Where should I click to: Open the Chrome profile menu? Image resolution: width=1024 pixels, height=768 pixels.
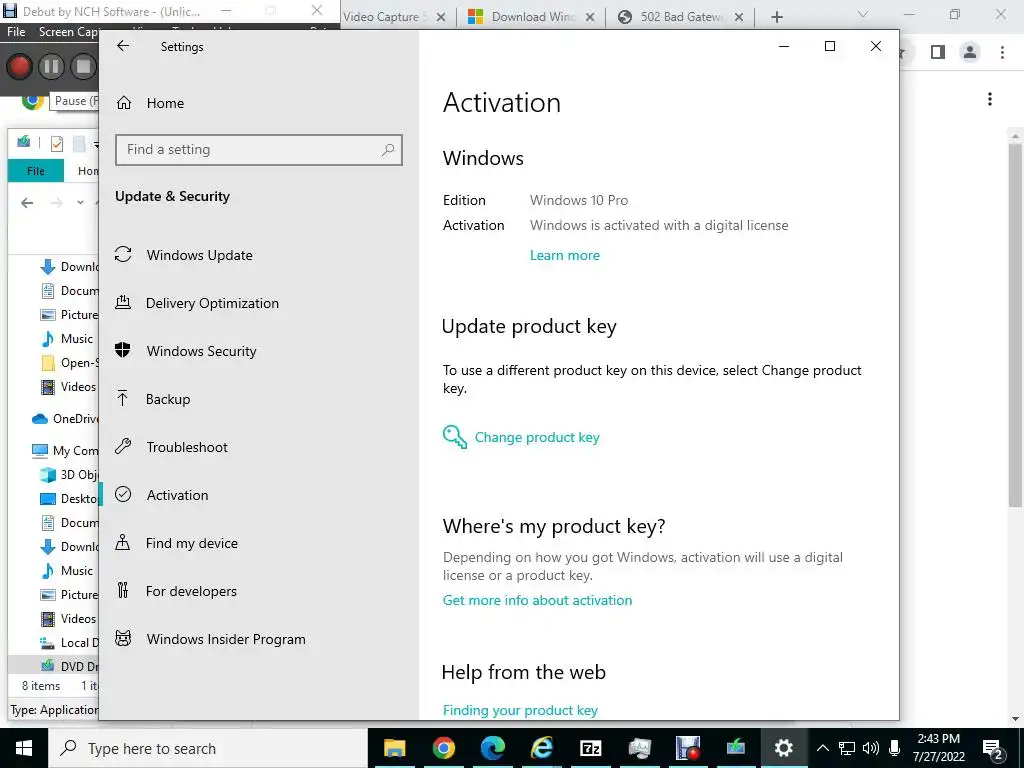tap(970, 52)
